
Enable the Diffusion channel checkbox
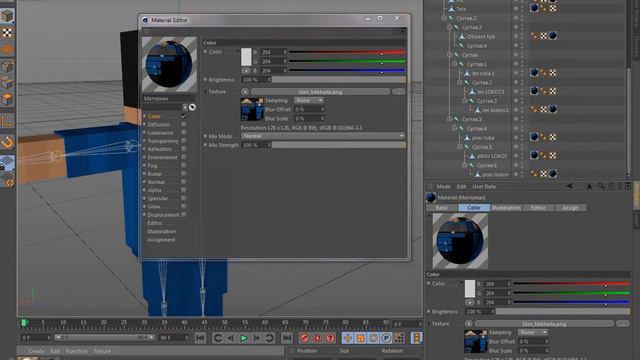click(x=184, y=124)
